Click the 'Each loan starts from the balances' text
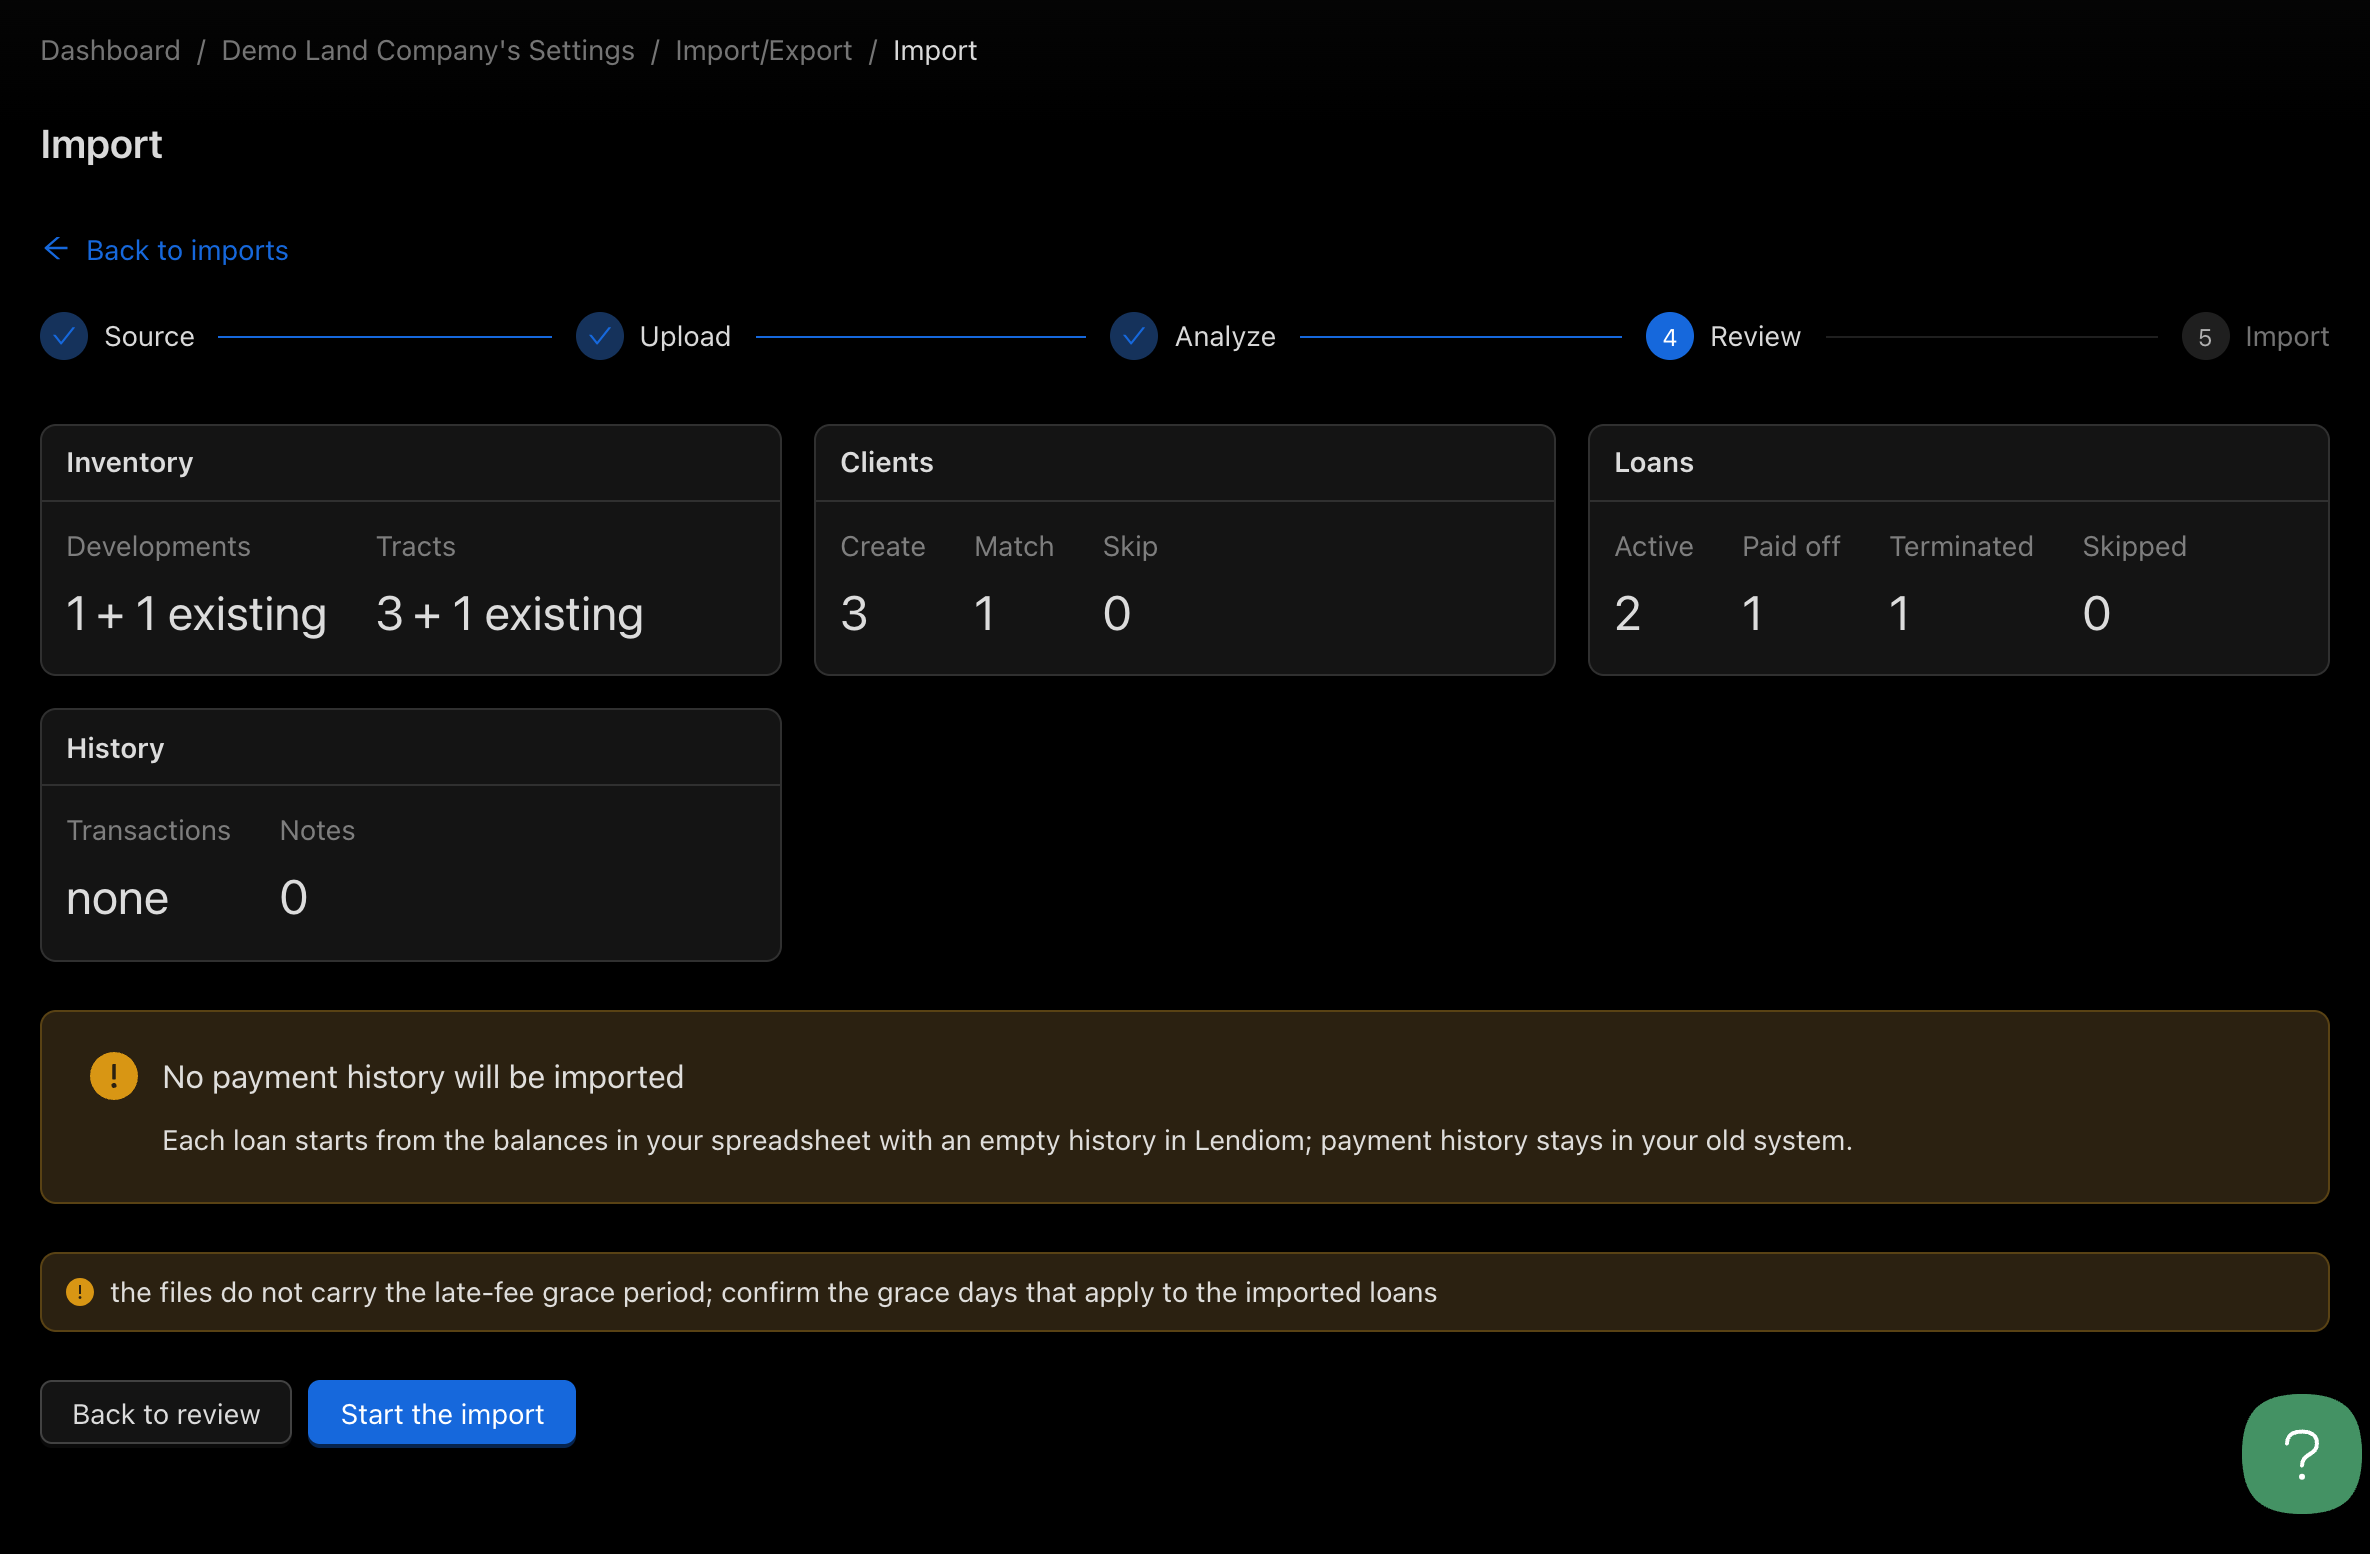The width and height of the screenshot is (2370, 1554). tap(1007, 1140)
